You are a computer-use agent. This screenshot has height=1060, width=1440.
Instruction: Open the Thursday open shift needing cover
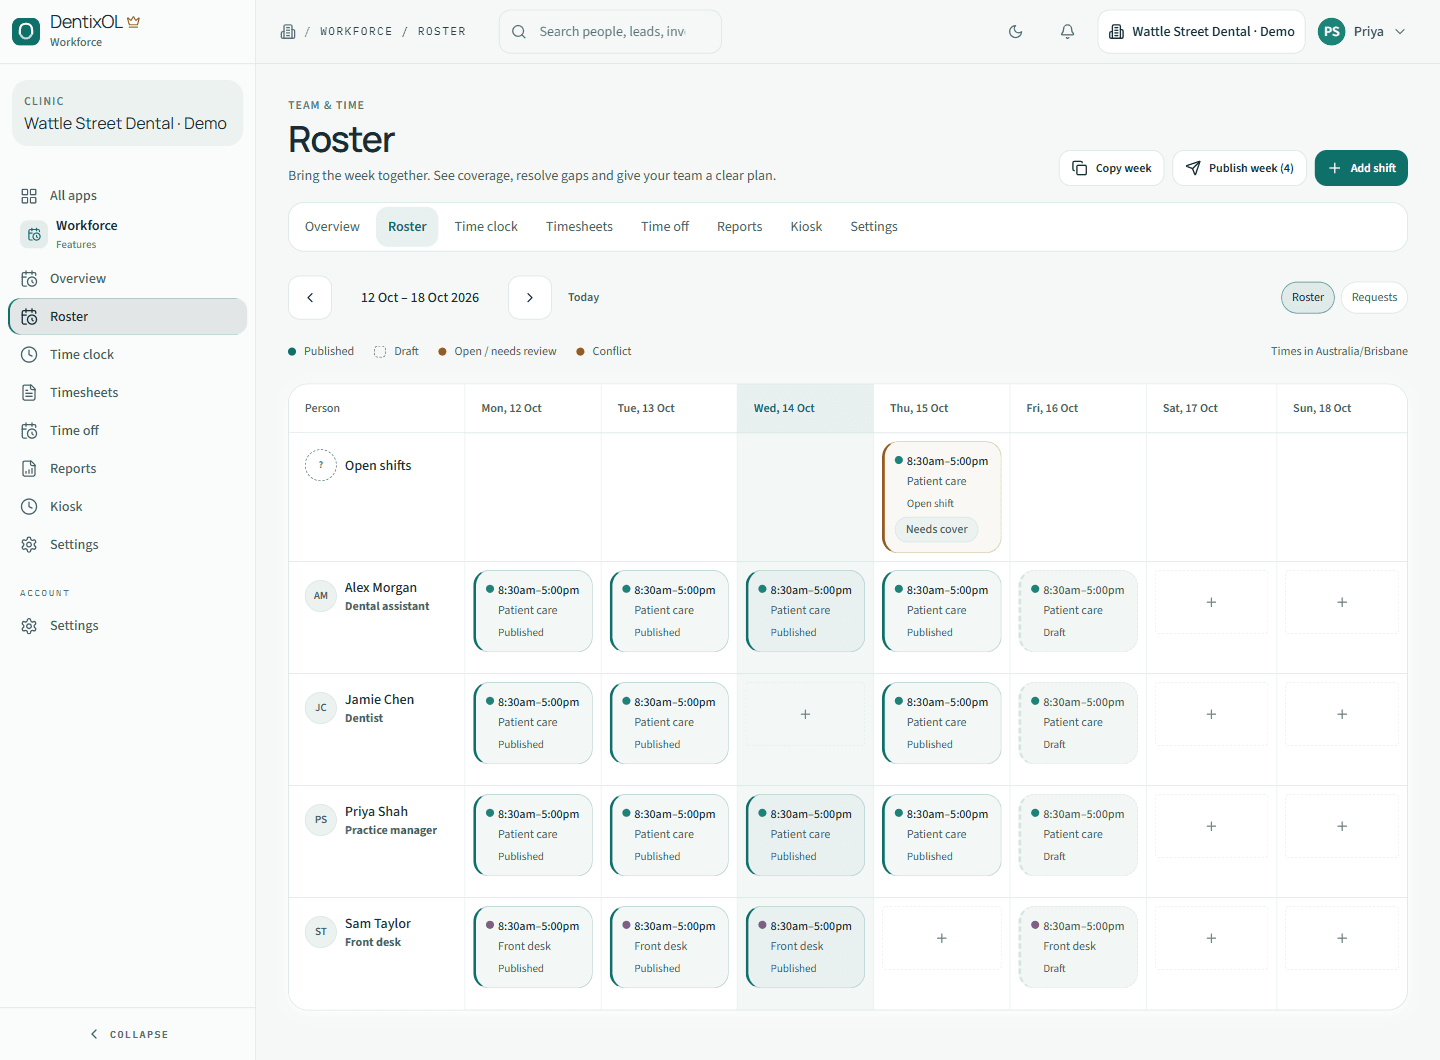942,497
